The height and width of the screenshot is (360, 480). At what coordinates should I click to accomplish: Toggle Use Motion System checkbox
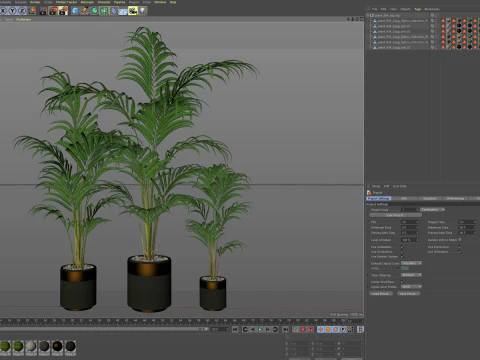[x=402, y=257]
